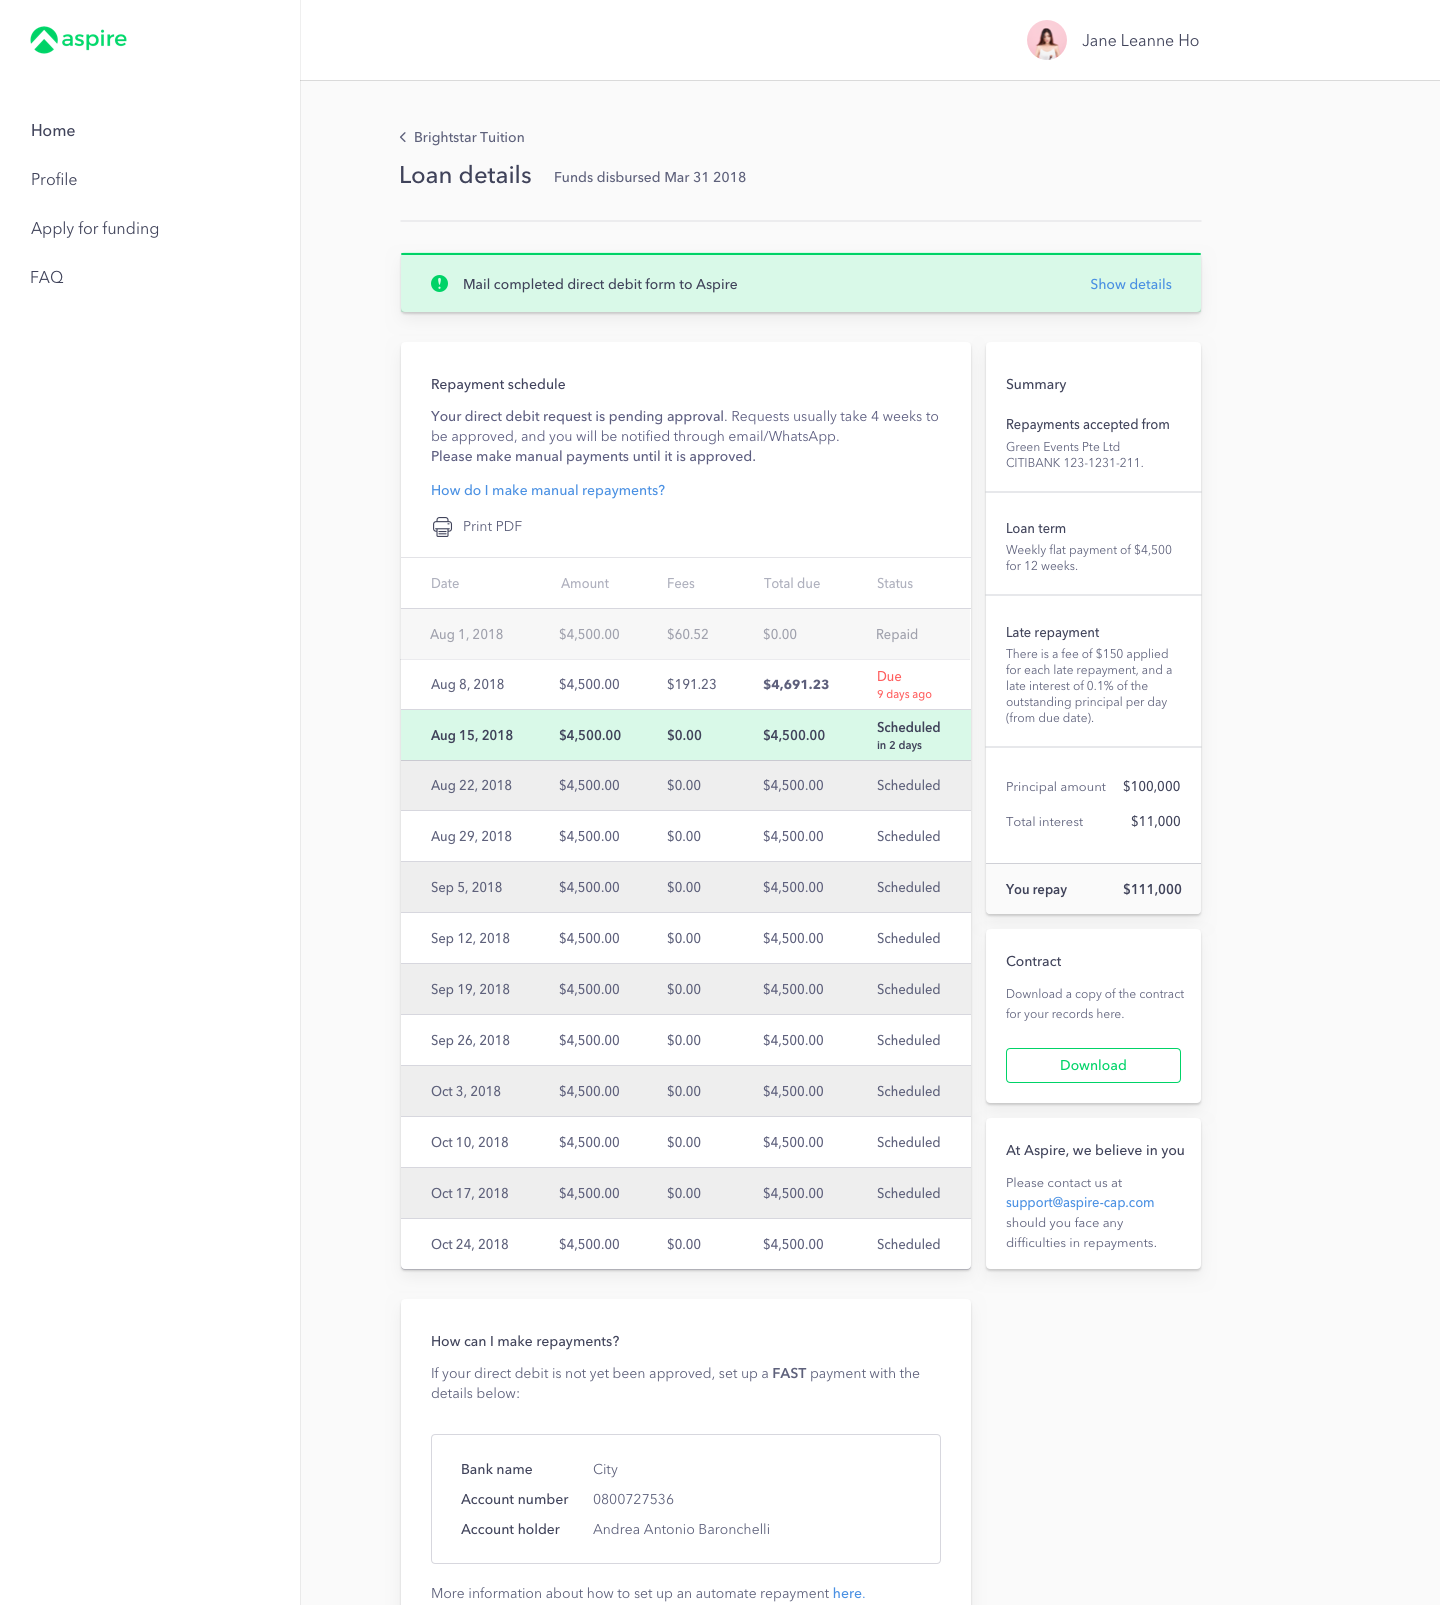Viewport: 1440px width, 1605px height.
Task: Click Print PDF
Action: (492, 526)
